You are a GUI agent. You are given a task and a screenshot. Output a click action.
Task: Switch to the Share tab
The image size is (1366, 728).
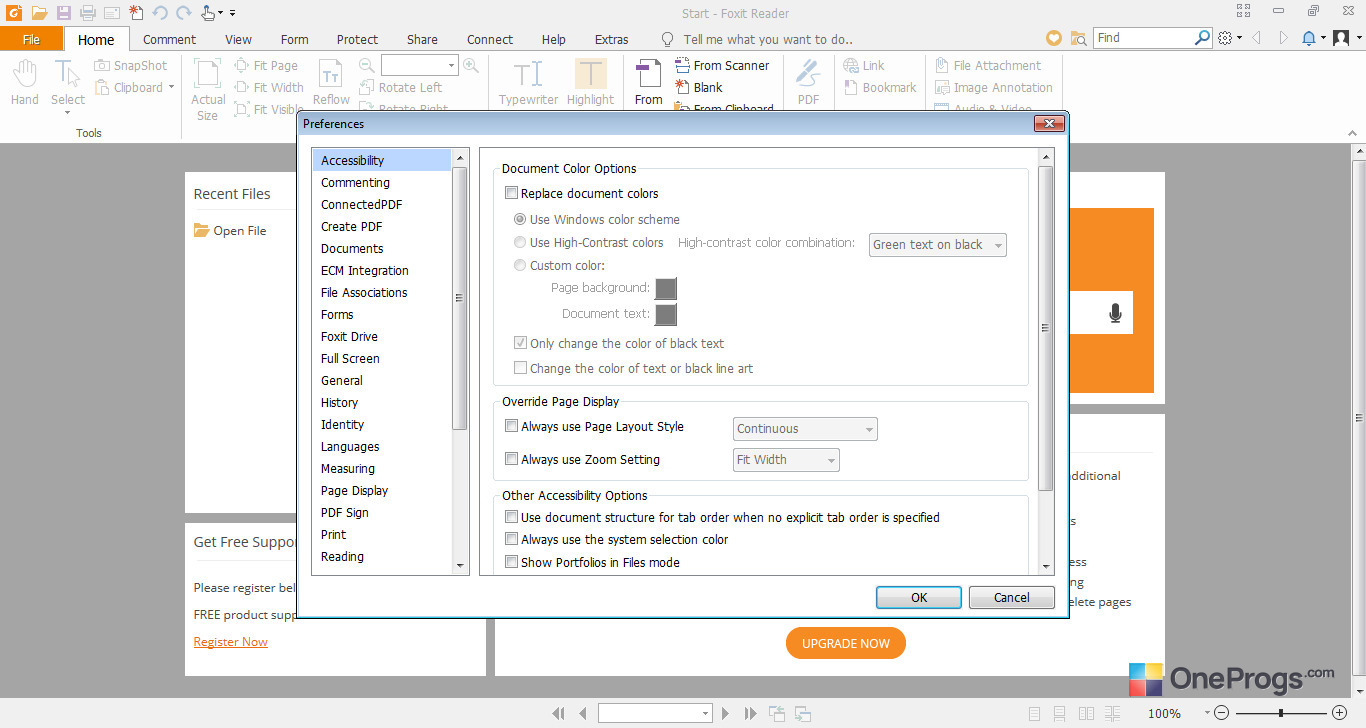coord(422,39)
